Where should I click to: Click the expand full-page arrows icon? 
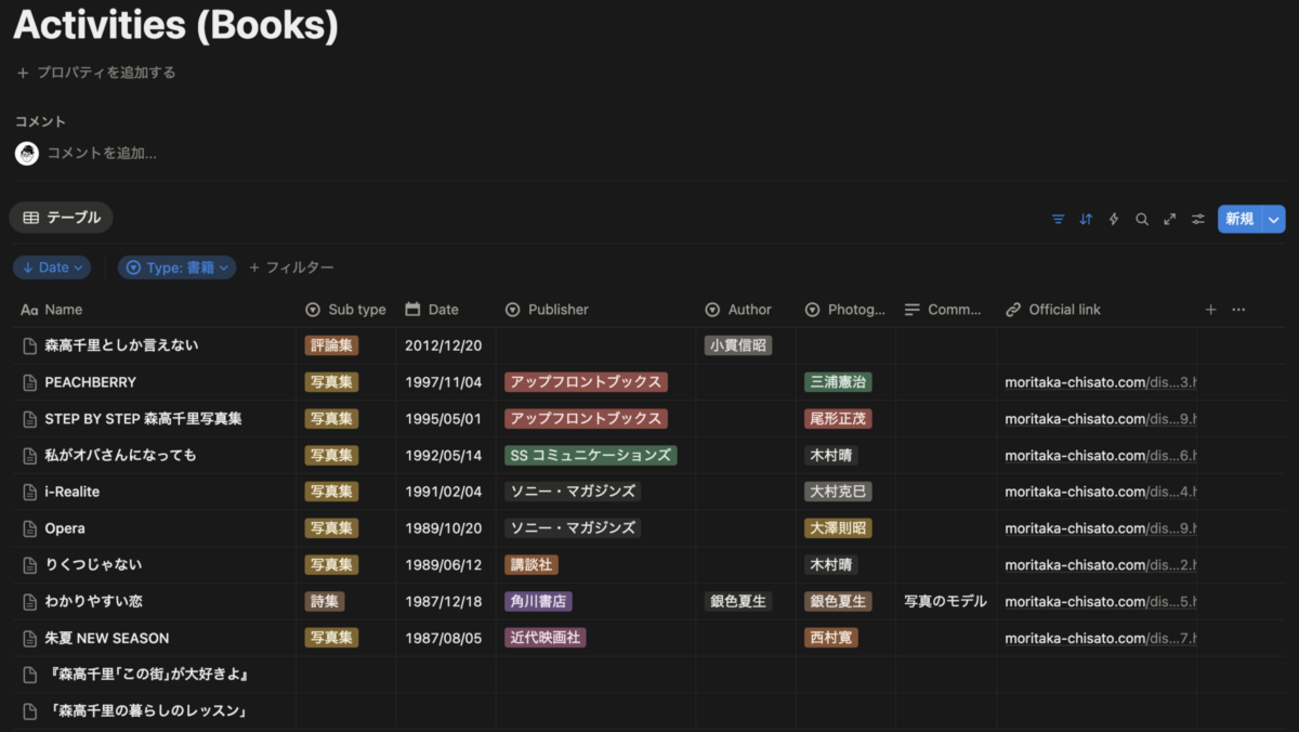coord(1170,219)
